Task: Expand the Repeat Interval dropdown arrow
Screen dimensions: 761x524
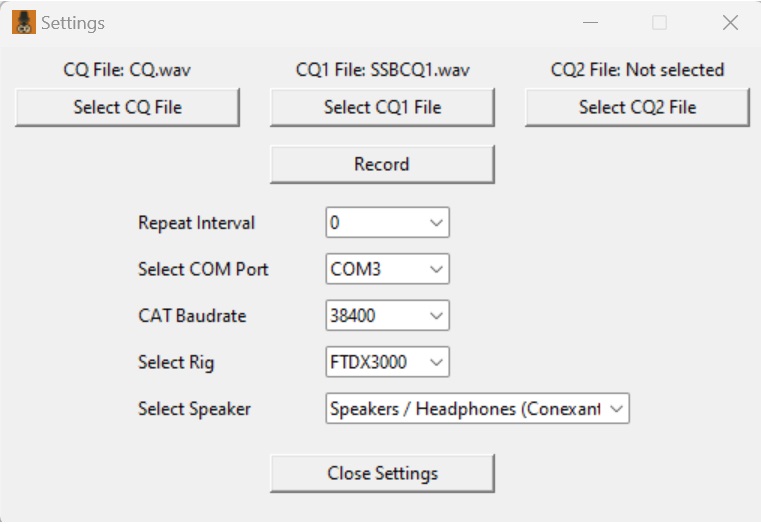Action: click(x=436, y=223)
